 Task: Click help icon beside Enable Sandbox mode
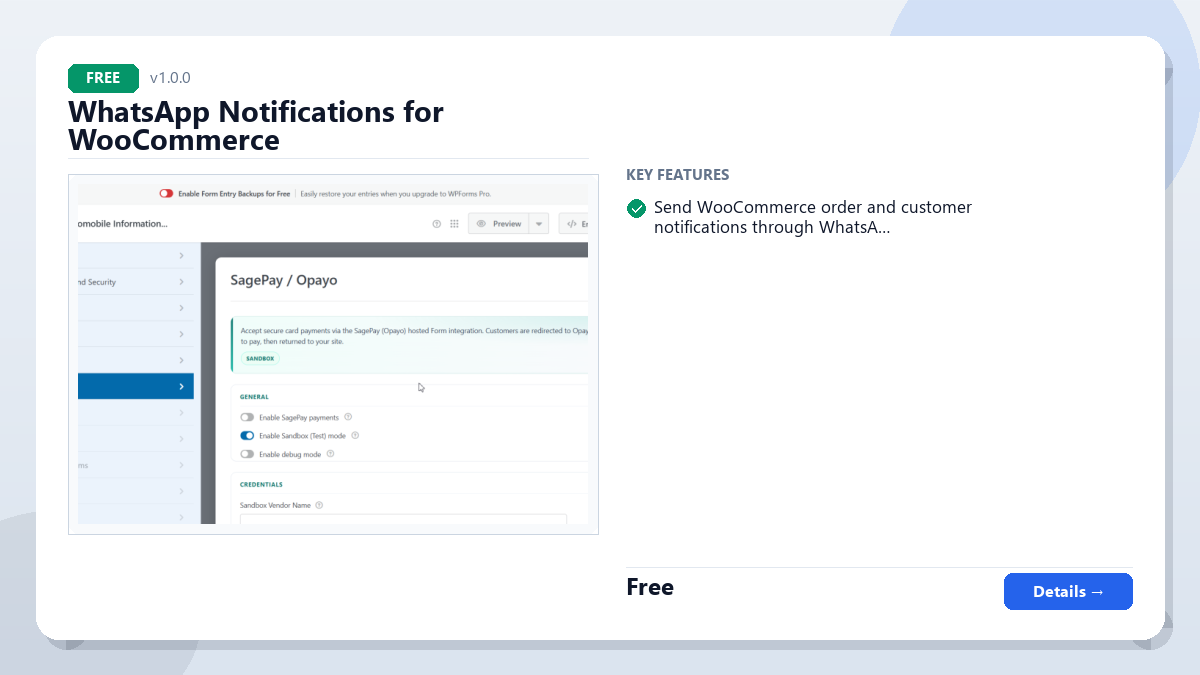pyautogui.click(x=355, y=436)
